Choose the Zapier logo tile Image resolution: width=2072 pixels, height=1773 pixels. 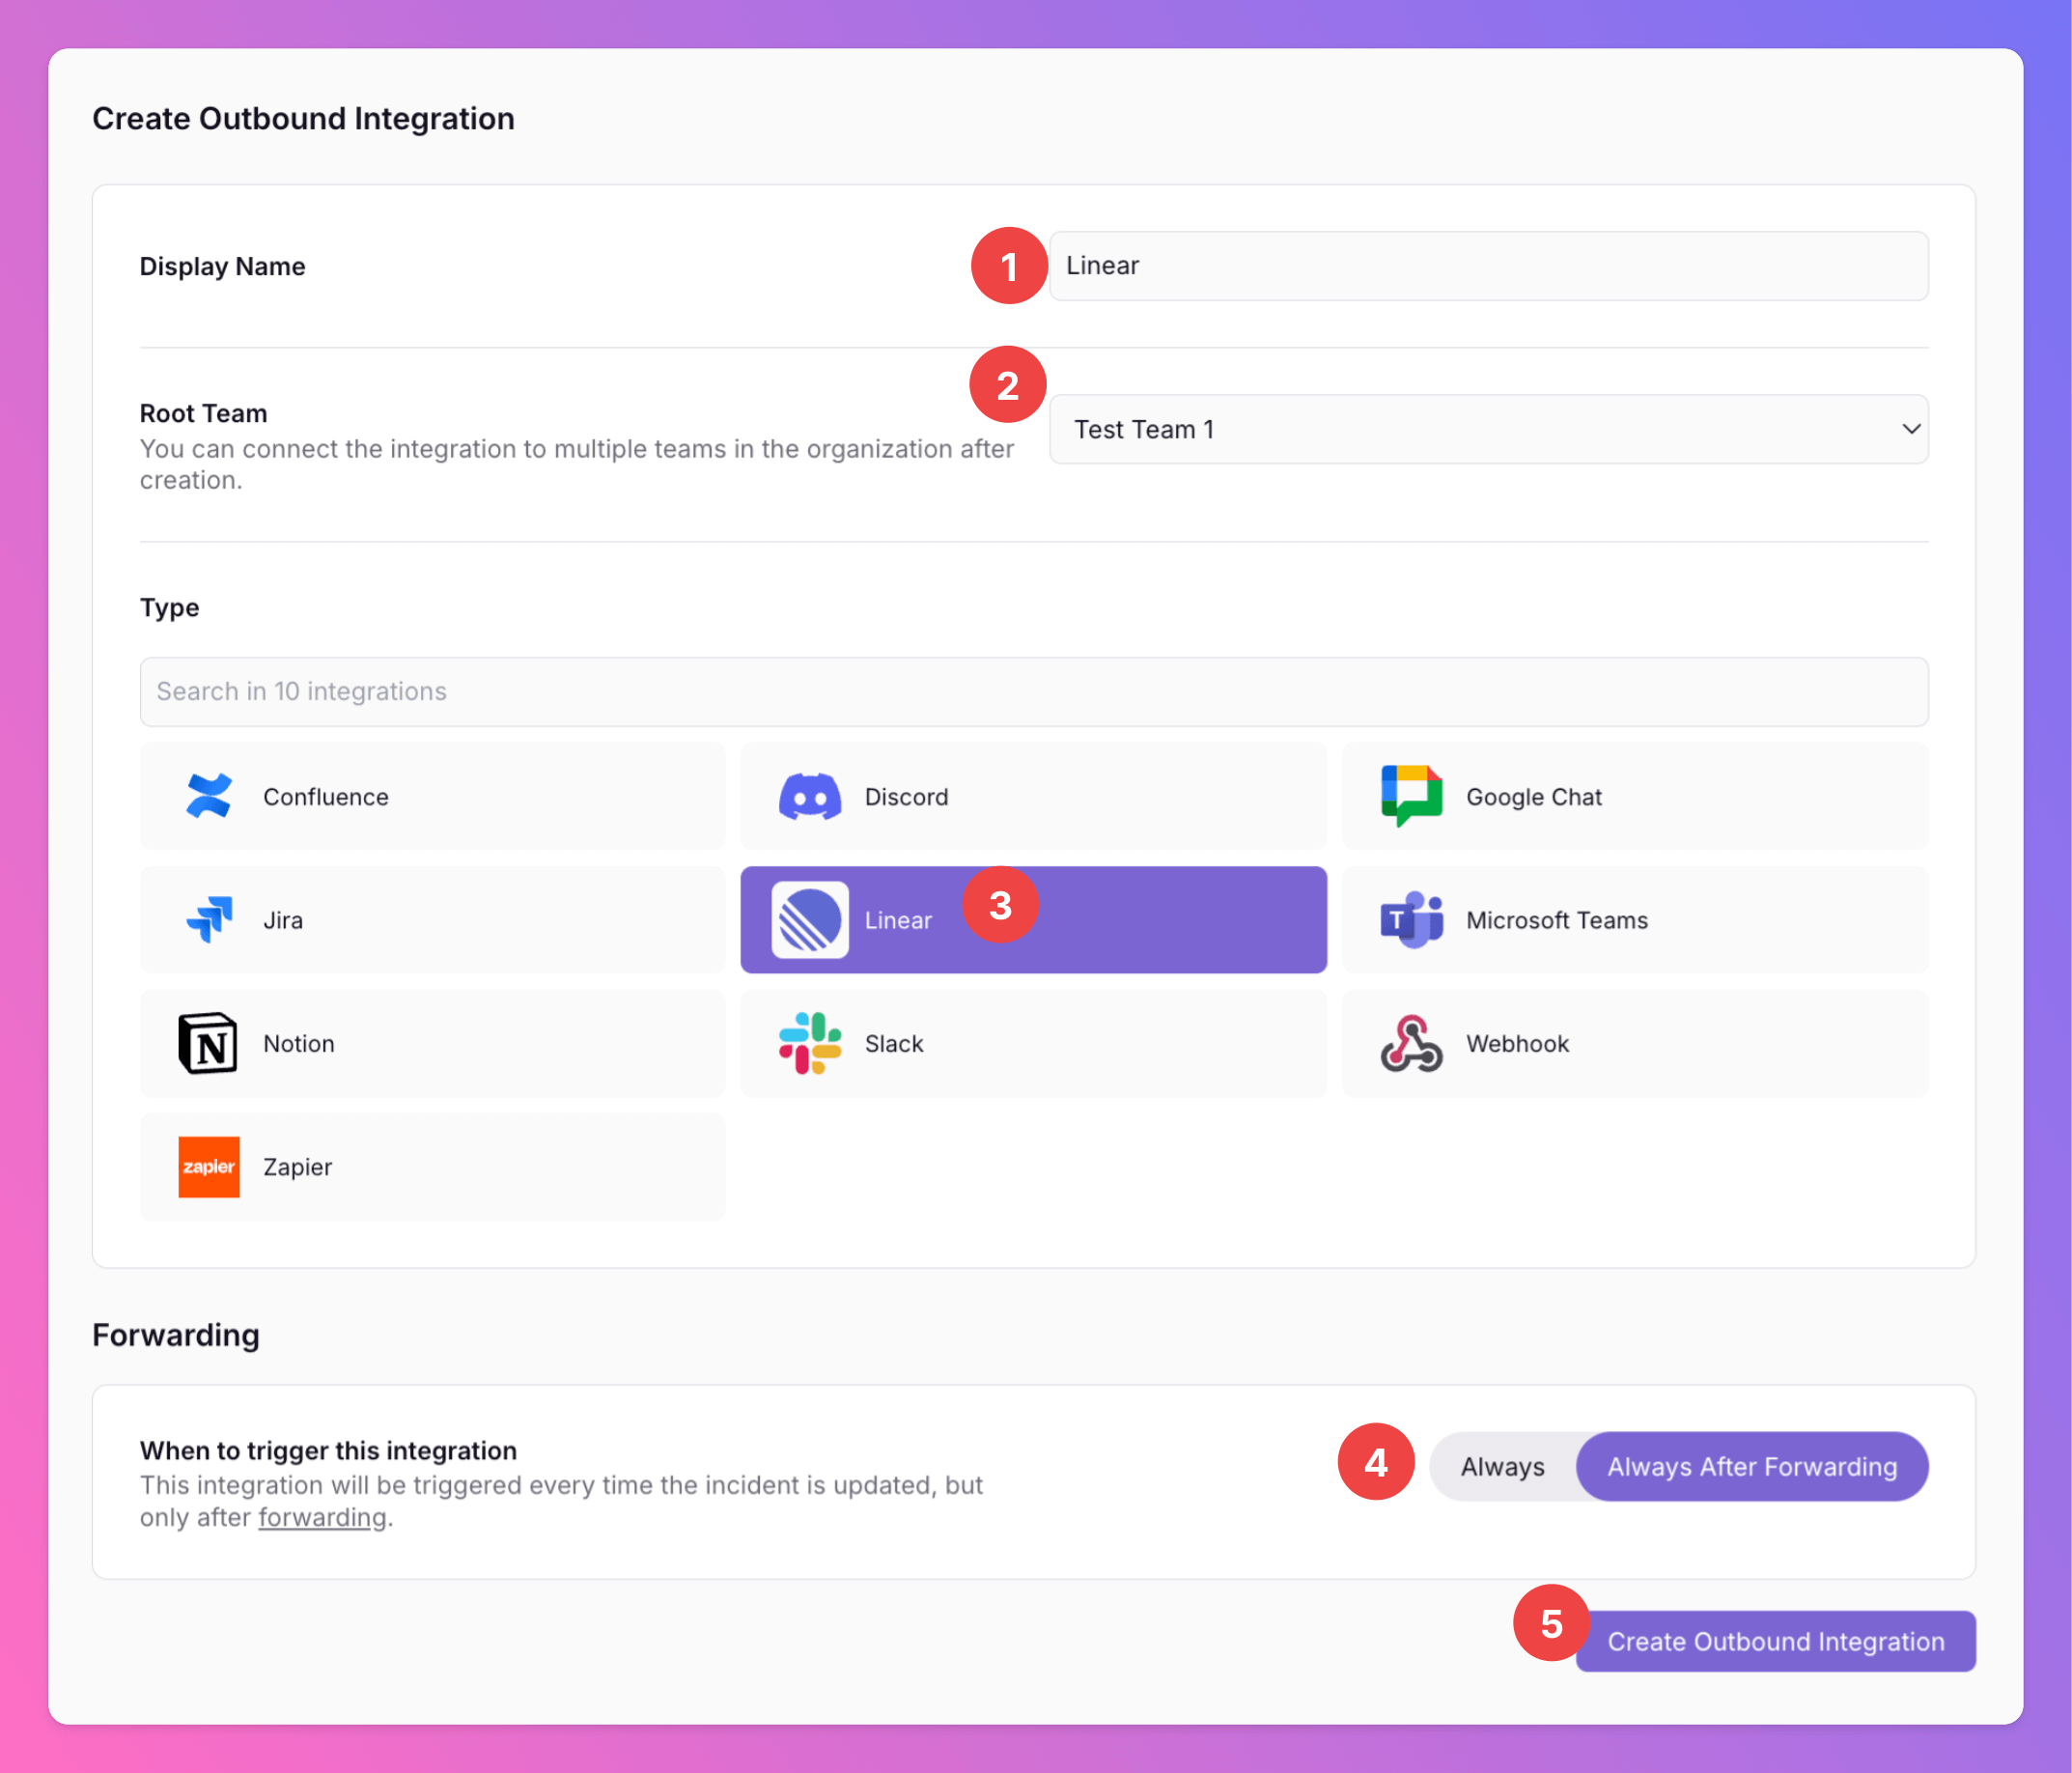[x=208, y=1166]
